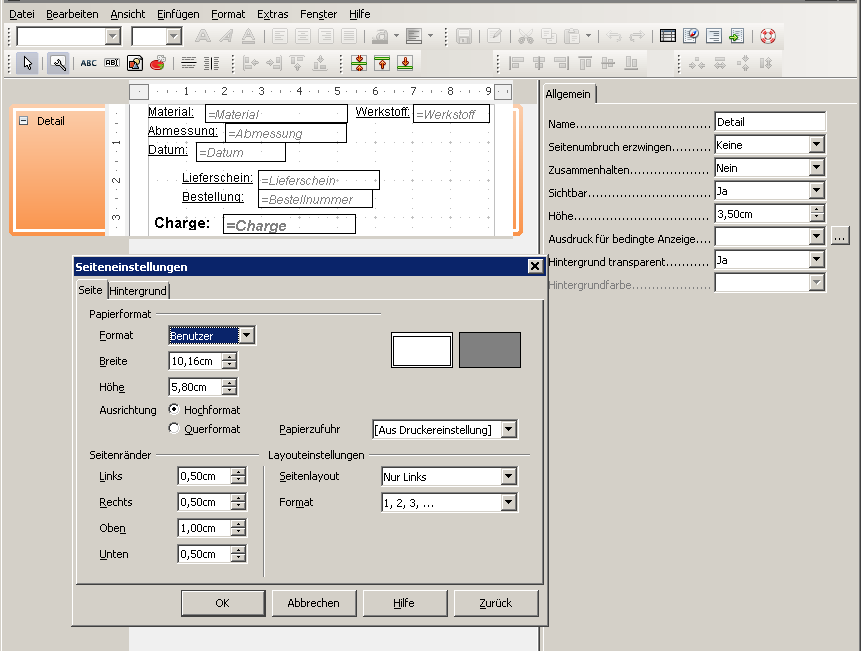Open the Fenster menu
The height and width of the screenshot is (651, 861).
pyautogui.click(x=318, y=14)
